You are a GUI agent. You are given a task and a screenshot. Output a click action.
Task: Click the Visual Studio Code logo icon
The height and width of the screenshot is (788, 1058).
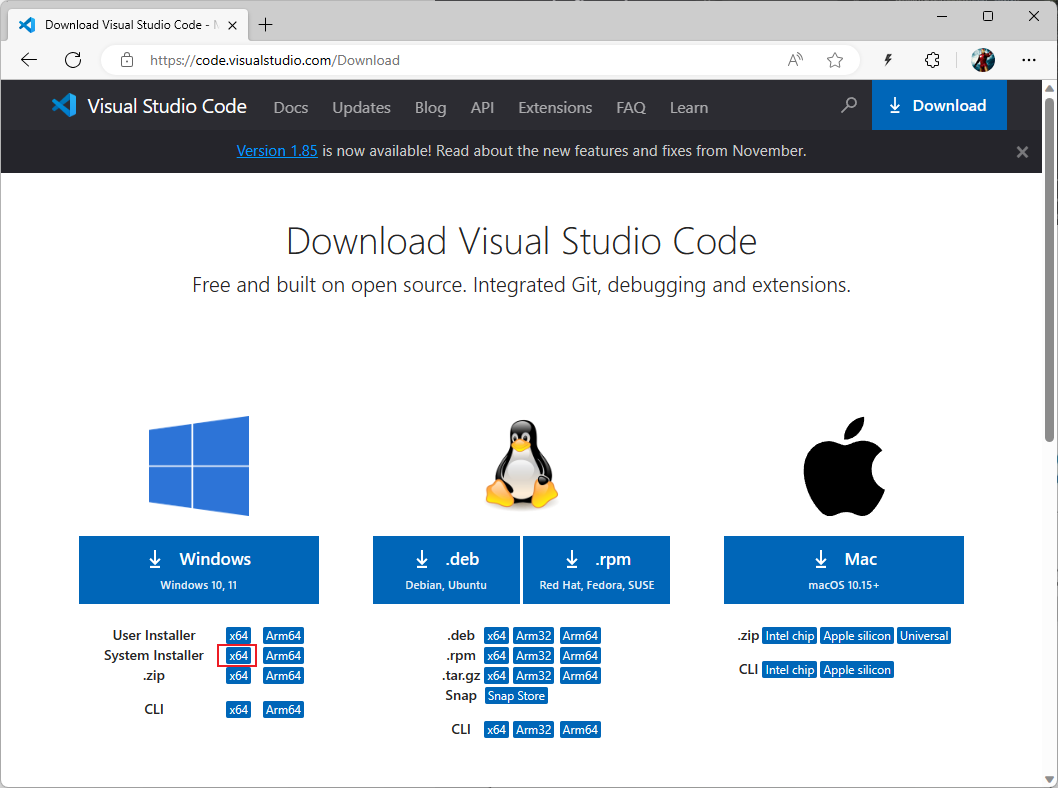64,106
